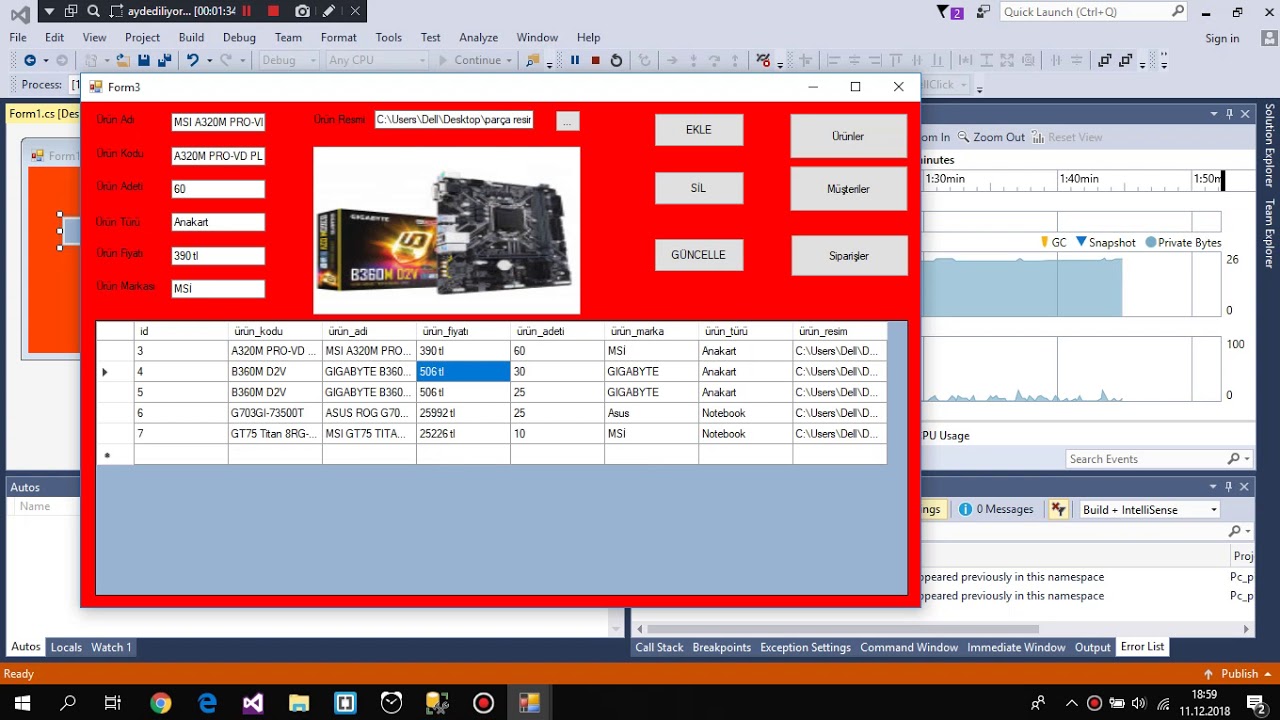This screenshot has width=1280, height=720.
Task: Open the Format menu
Action: point(338,37)
